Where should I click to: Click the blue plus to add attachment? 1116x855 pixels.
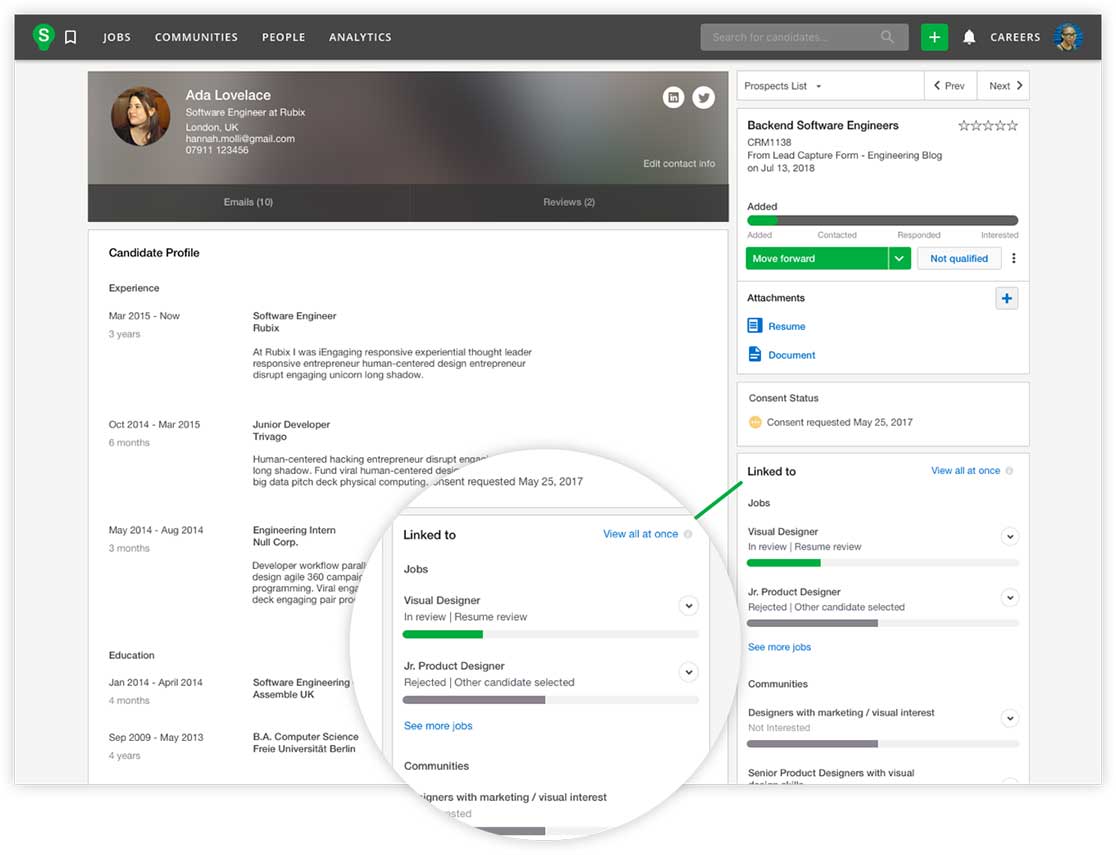tap(1006, 298)
